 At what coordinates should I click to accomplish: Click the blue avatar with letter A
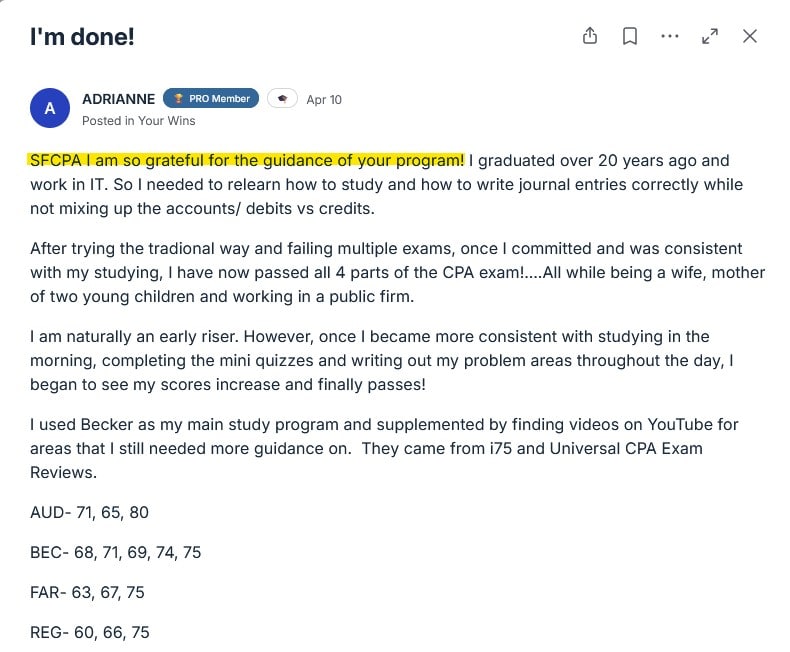(x=50, y=108)
